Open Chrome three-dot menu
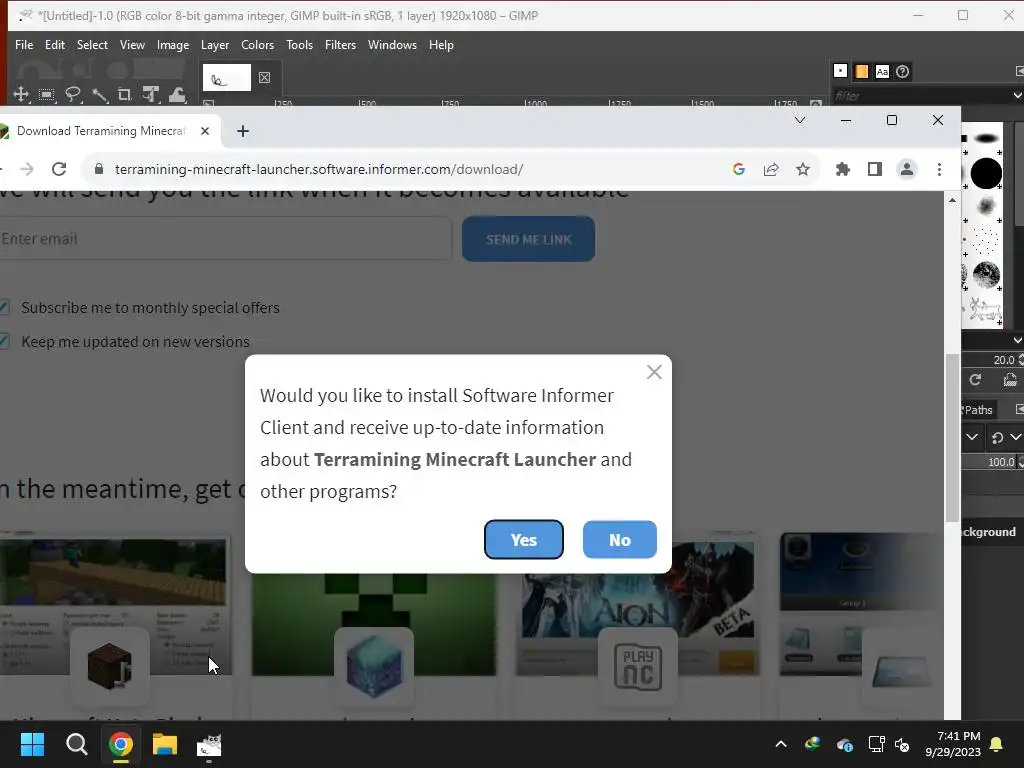The image size is (1024, 768). (939, 169)
